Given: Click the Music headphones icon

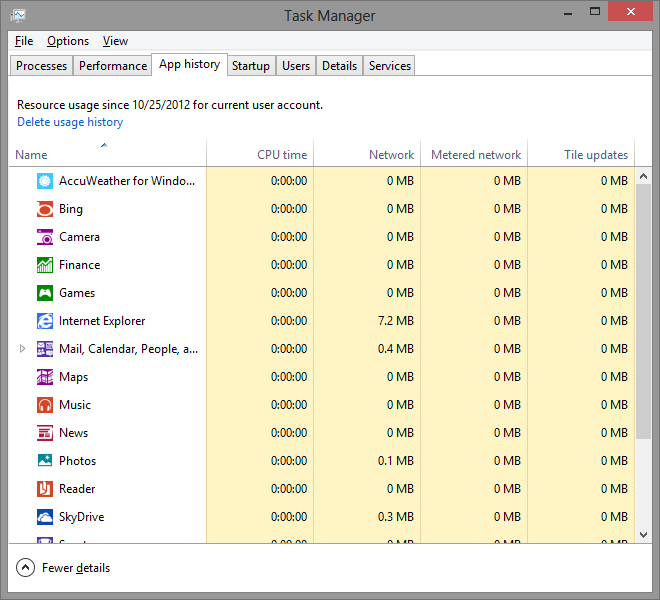Looking at the screenshot, I should pyautogui.click(x=45, y=405).
